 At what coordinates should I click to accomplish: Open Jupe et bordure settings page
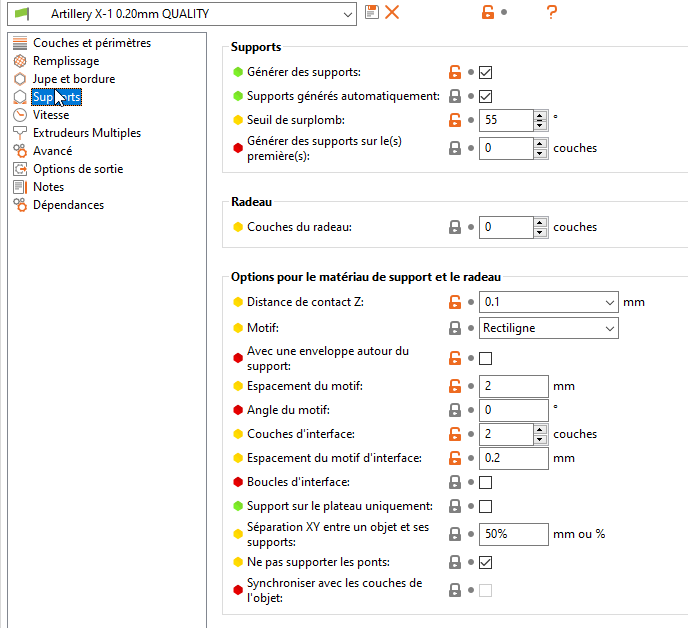coord(74,79)
